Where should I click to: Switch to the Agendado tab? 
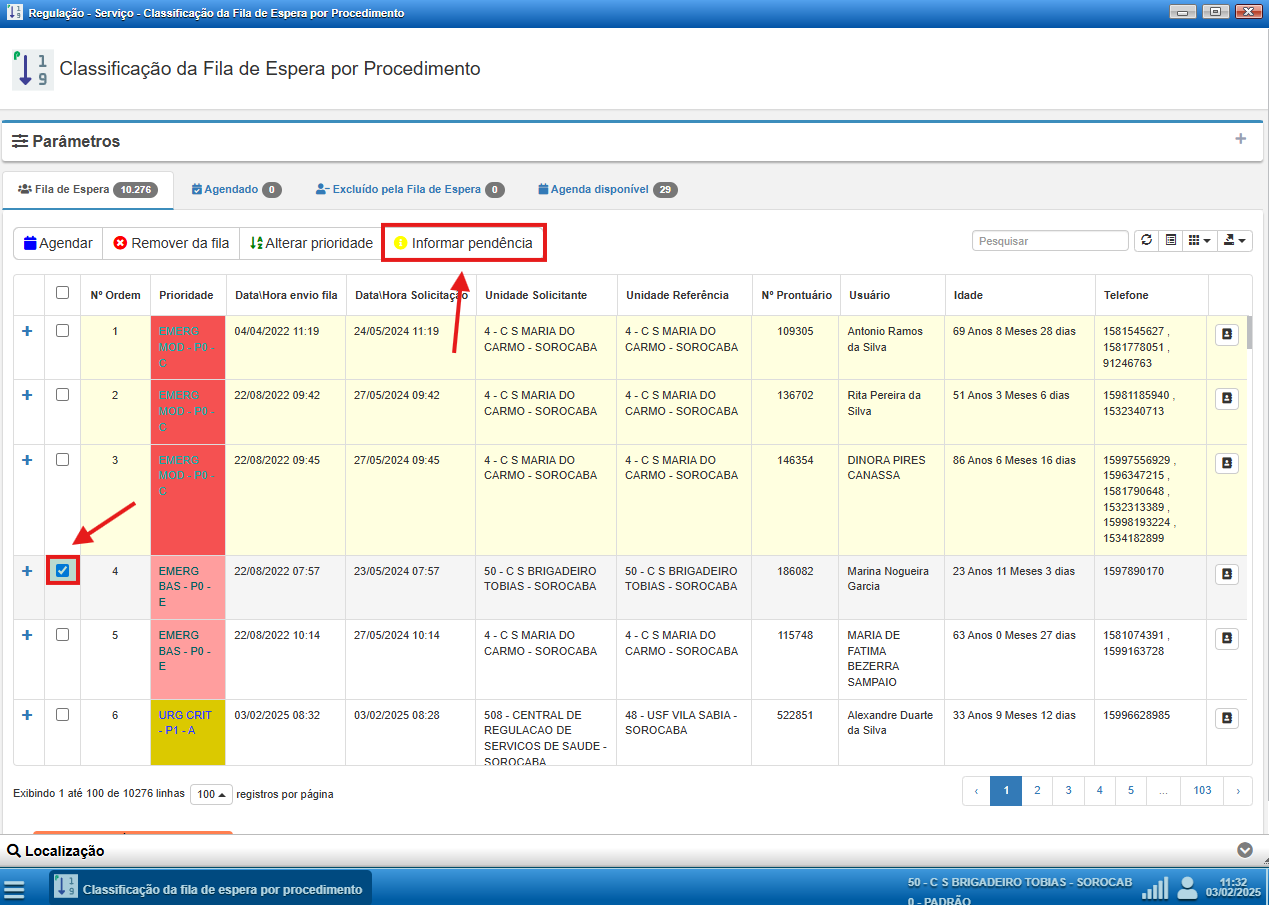coord(235,189)
